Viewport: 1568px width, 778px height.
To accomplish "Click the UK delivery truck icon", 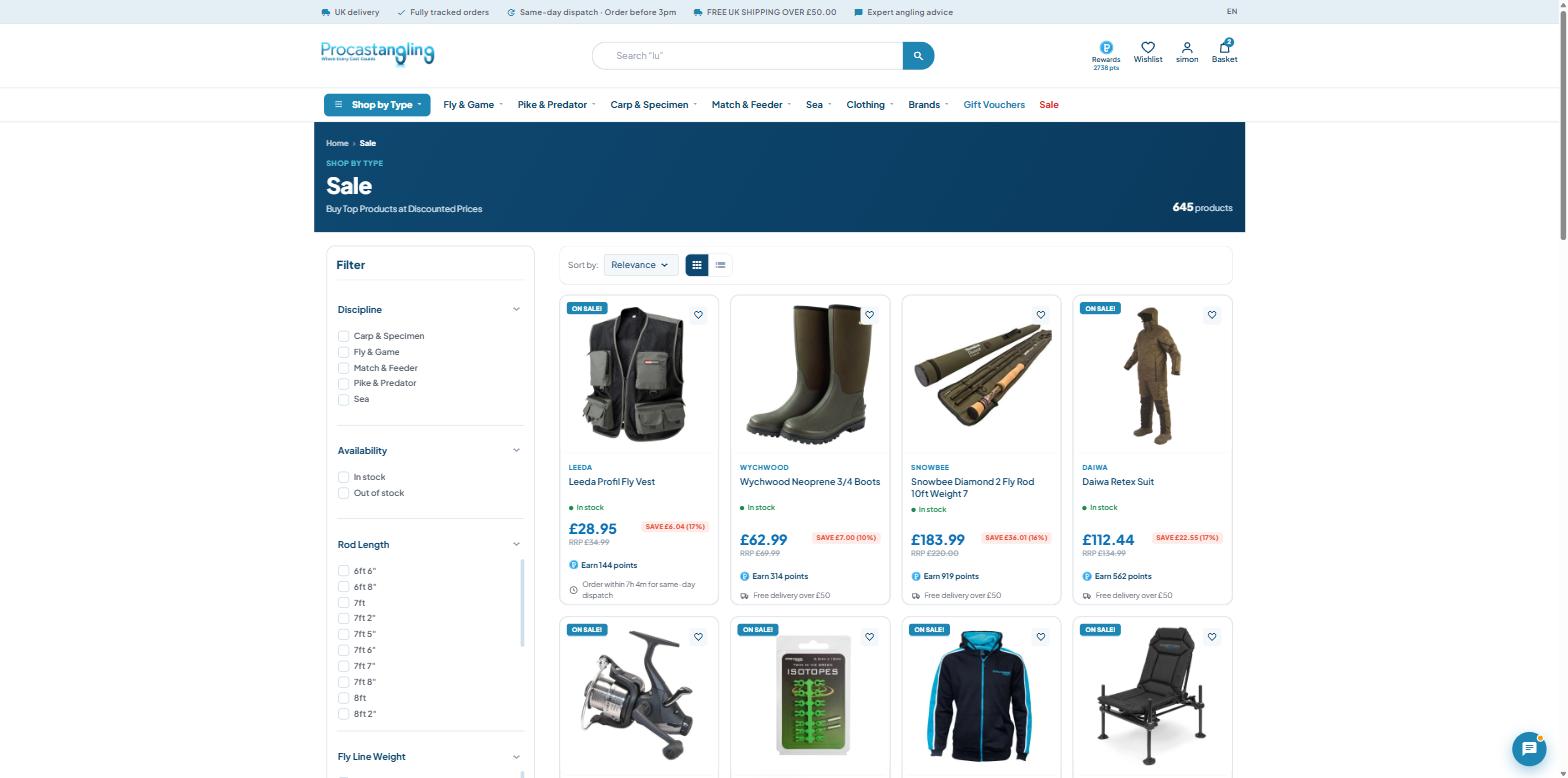I will tap(326, 12).
